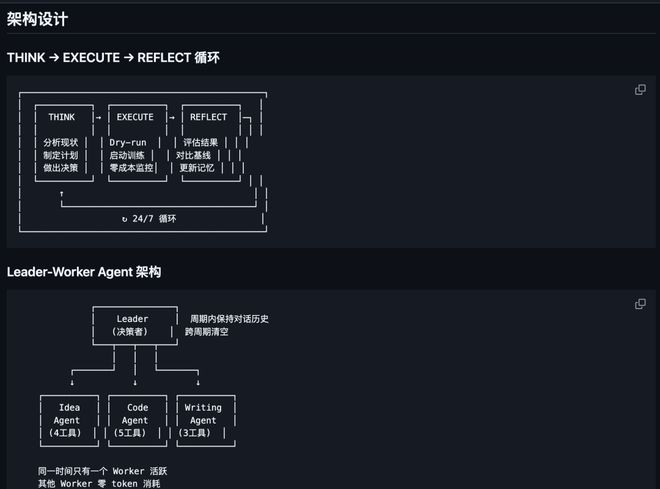Copy the Leader-Worker Agent diagram code block

click(640, 304)
